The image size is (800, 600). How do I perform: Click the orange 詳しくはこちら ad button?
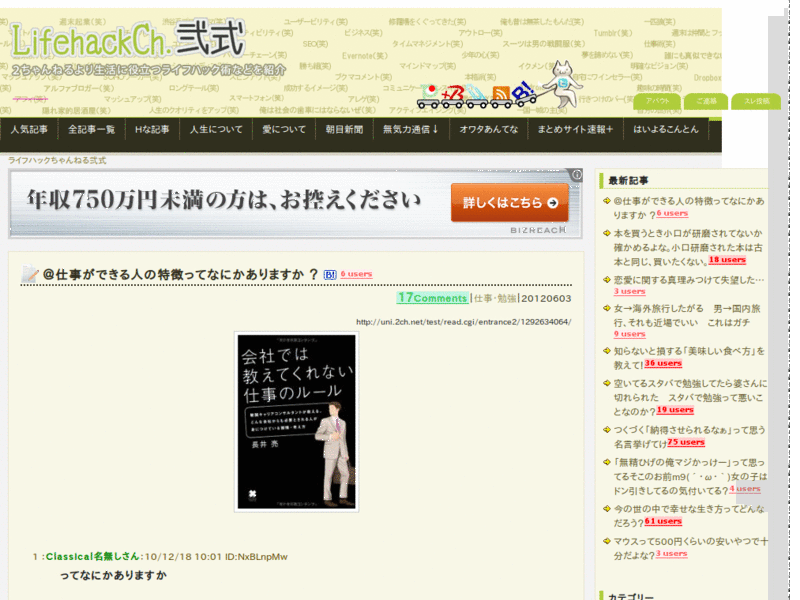point(510,203)
